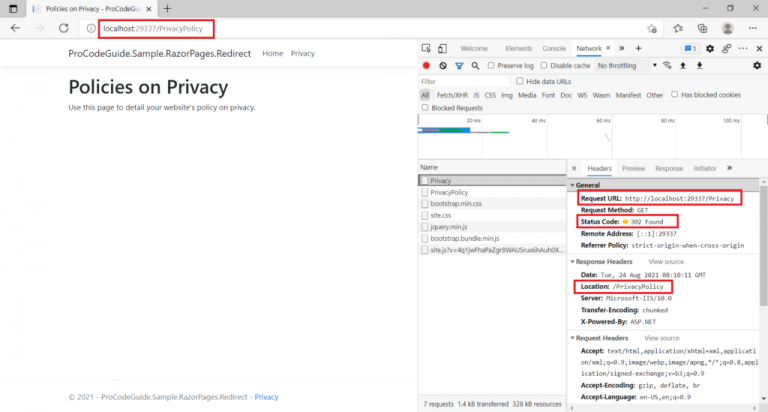Screen dimensions: 768x412
Task: Activate the inspect element picker
Action: 427,48
